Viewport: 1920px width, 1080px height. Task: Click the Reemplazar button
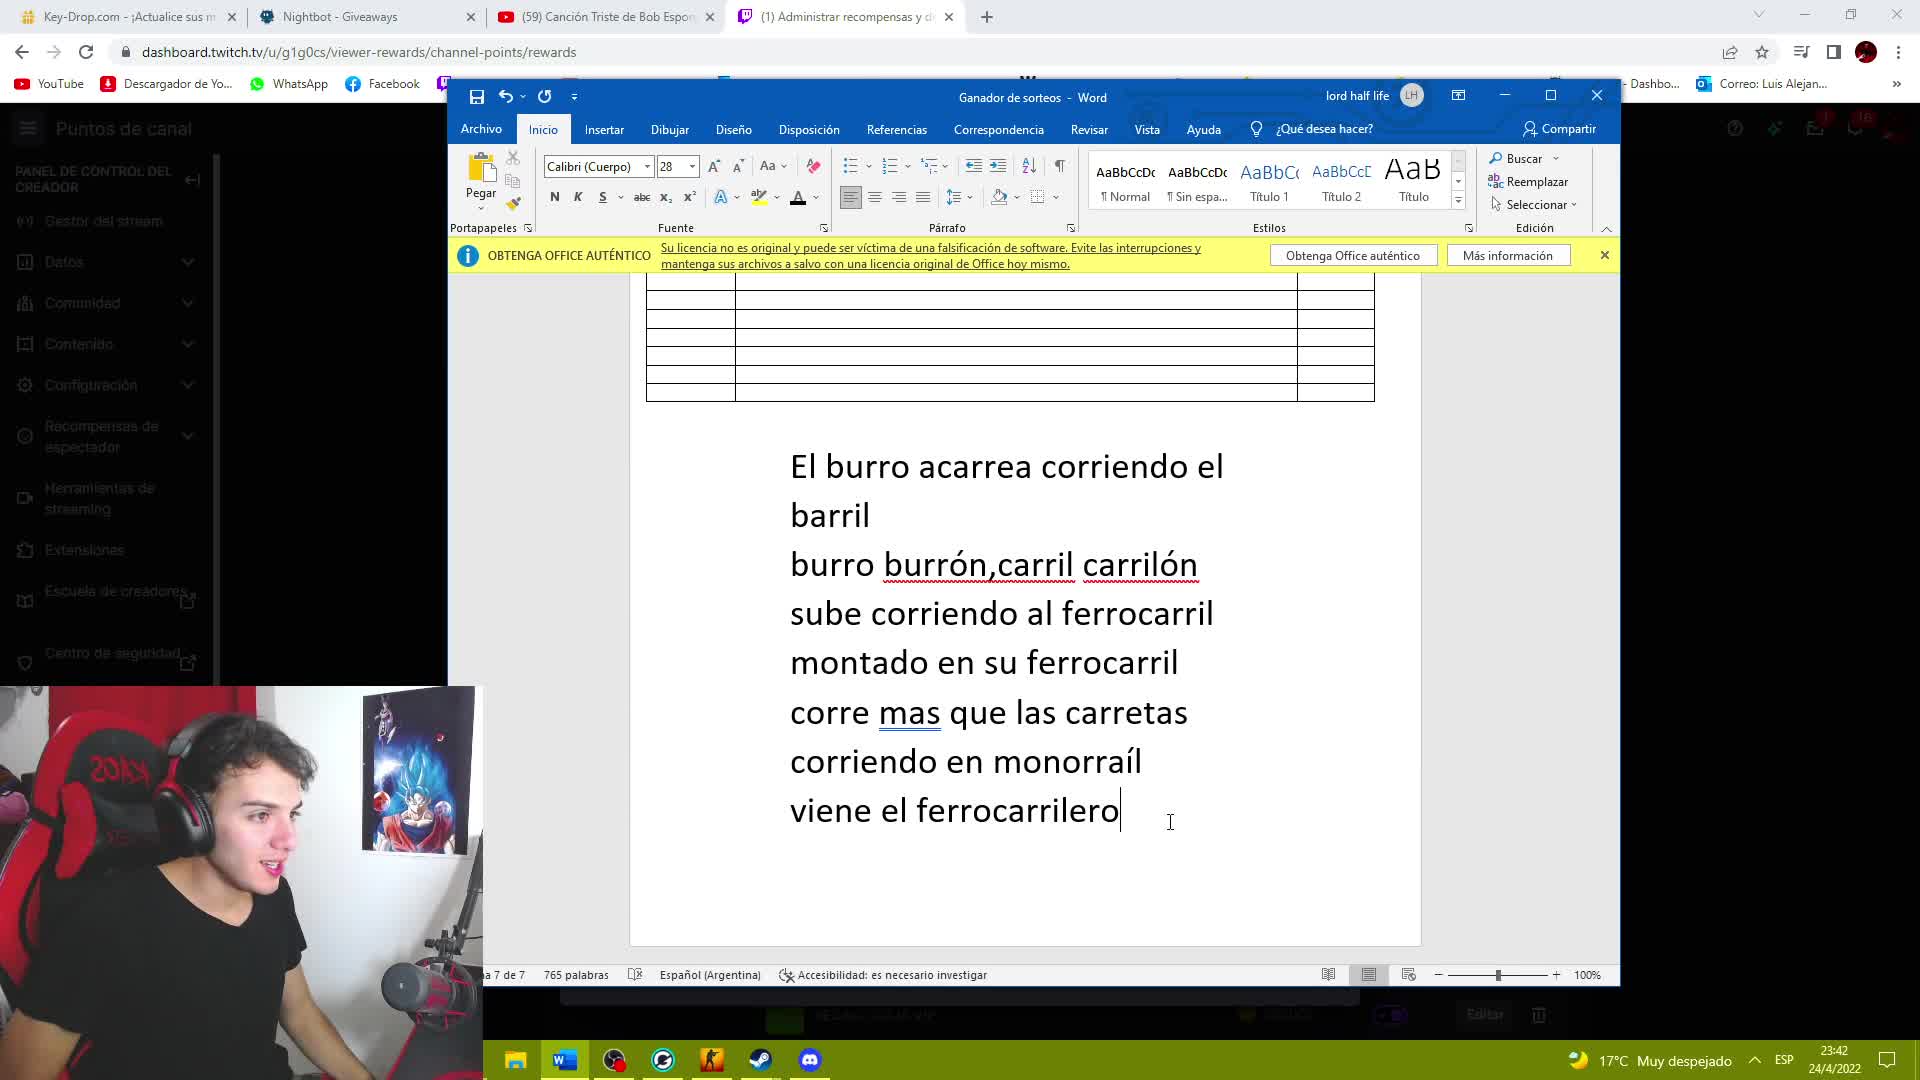[x=1528, y=182]
